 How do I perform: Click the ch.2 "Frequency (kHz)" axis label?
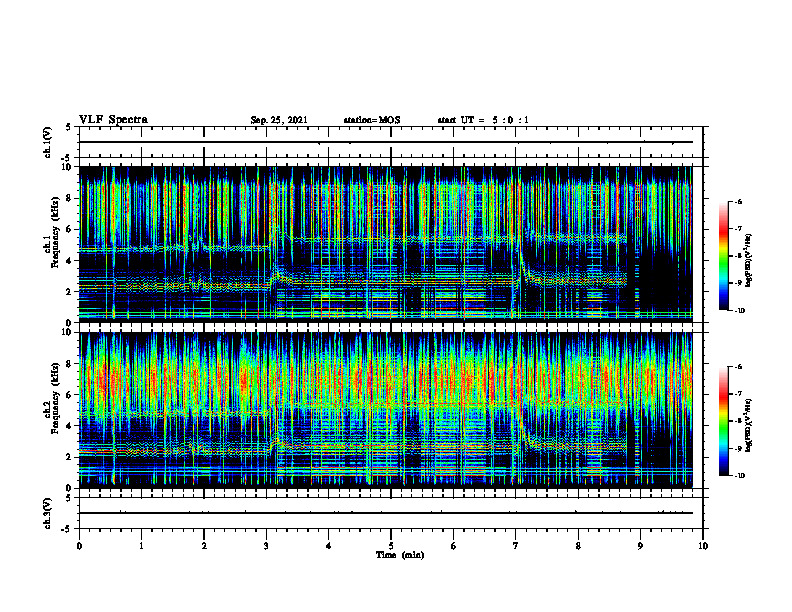pyautogui.click(x=56, y=397)
